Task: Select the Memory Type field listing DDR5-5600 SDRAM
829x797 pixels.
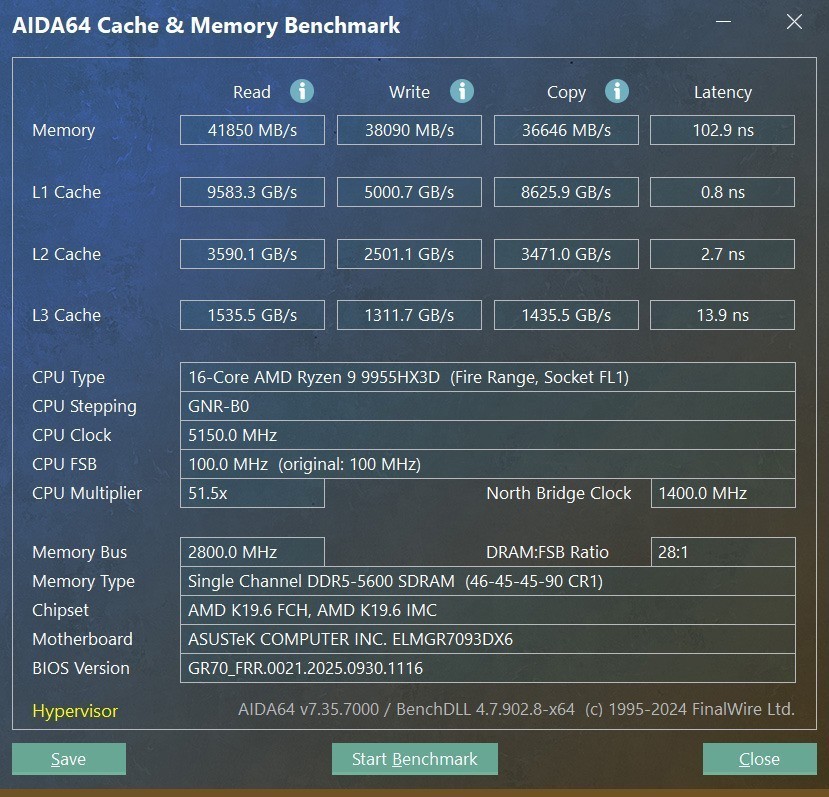Action: pyautogui.click(x=484, y=581)
